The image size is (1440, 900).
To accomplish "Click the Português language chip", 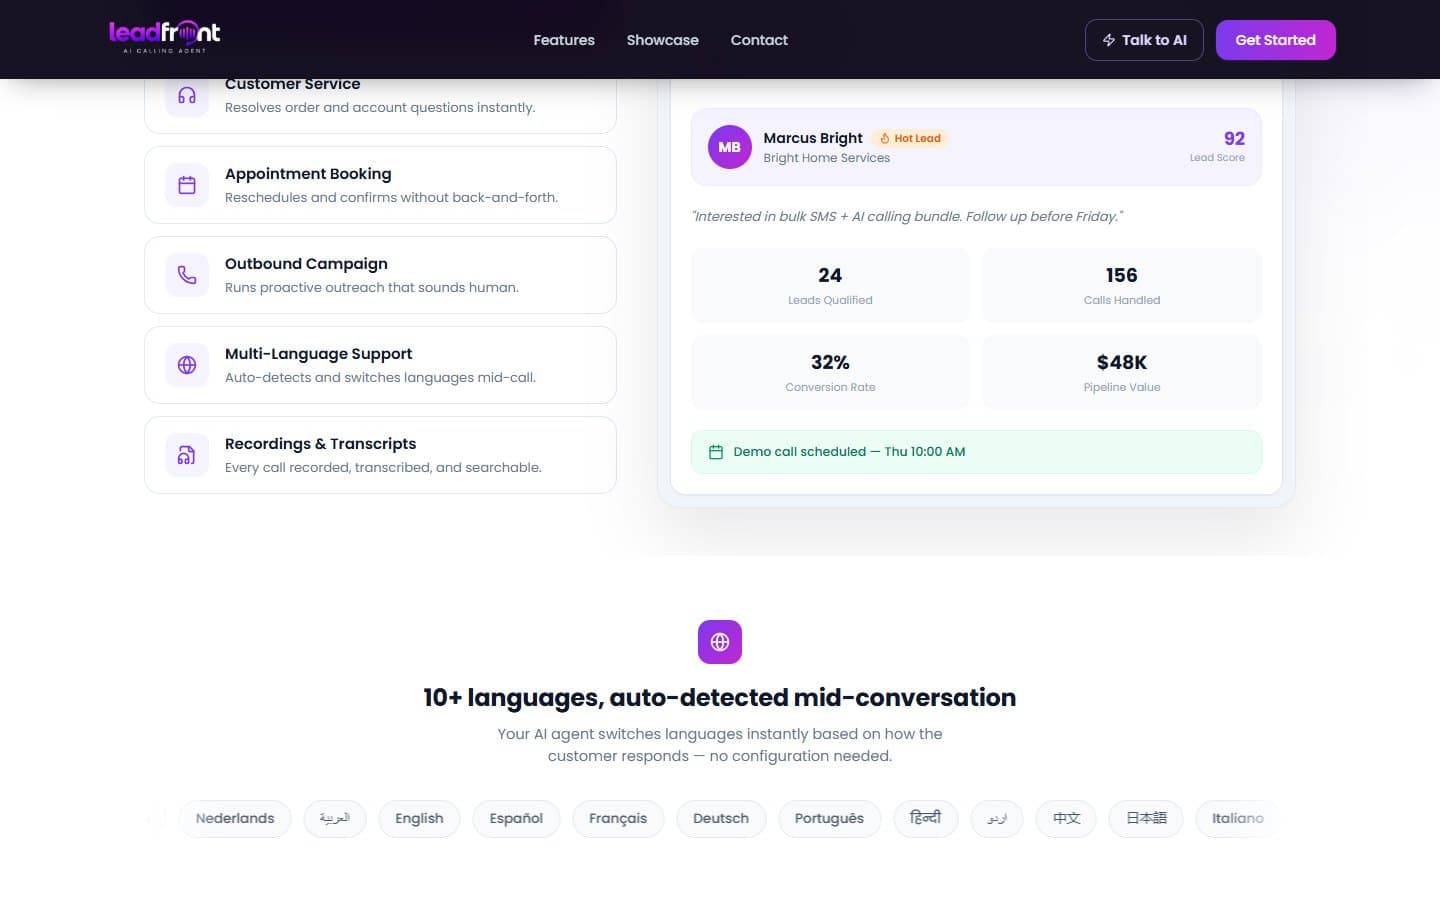I will [829, 818].
